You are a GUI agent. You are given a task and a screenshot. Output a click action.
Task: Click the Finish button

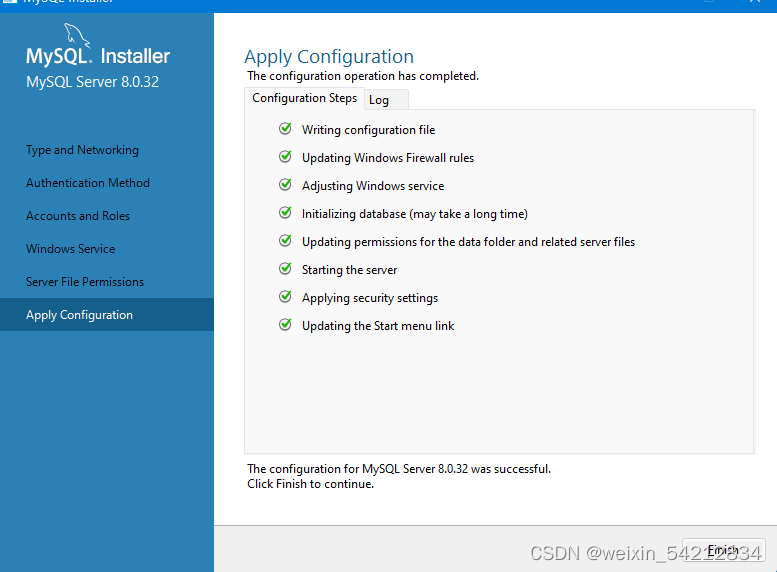[723, 550]
